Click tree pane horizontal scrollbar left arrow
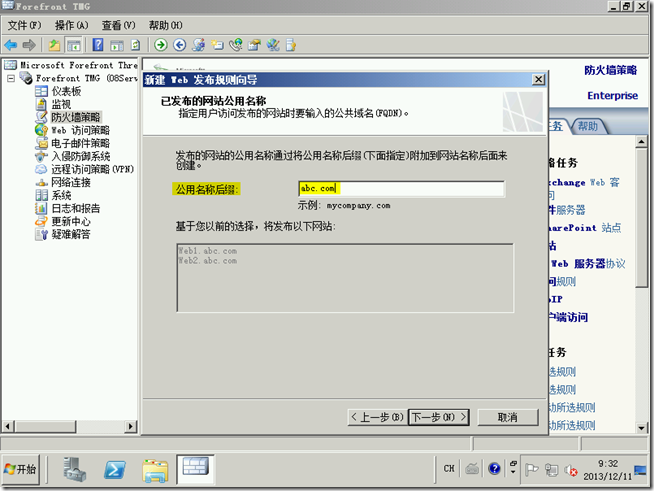This screenshot has width=654, height=491. tap(8, 426)
